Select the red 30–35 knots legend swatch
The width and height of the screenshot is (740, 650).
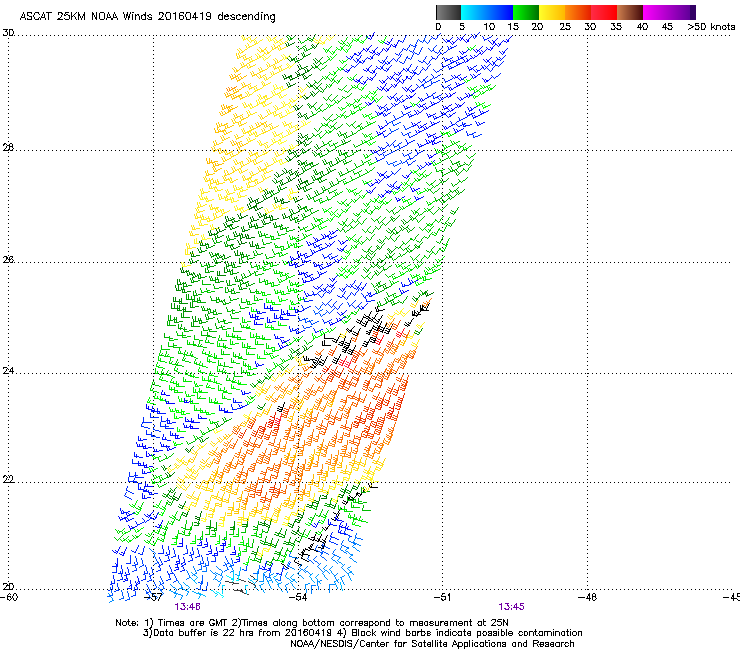(x=604, y=12)
